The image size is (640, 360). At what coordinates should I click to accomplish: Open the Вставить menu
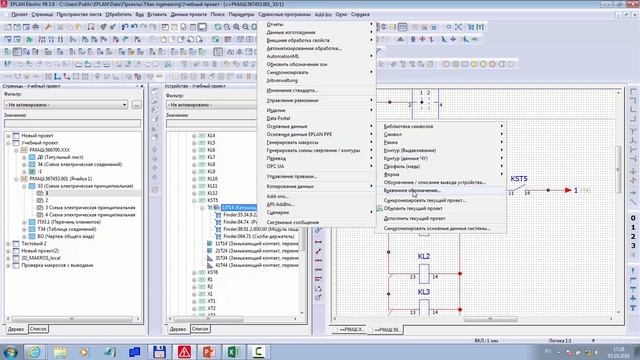click(x=157, y=14)
